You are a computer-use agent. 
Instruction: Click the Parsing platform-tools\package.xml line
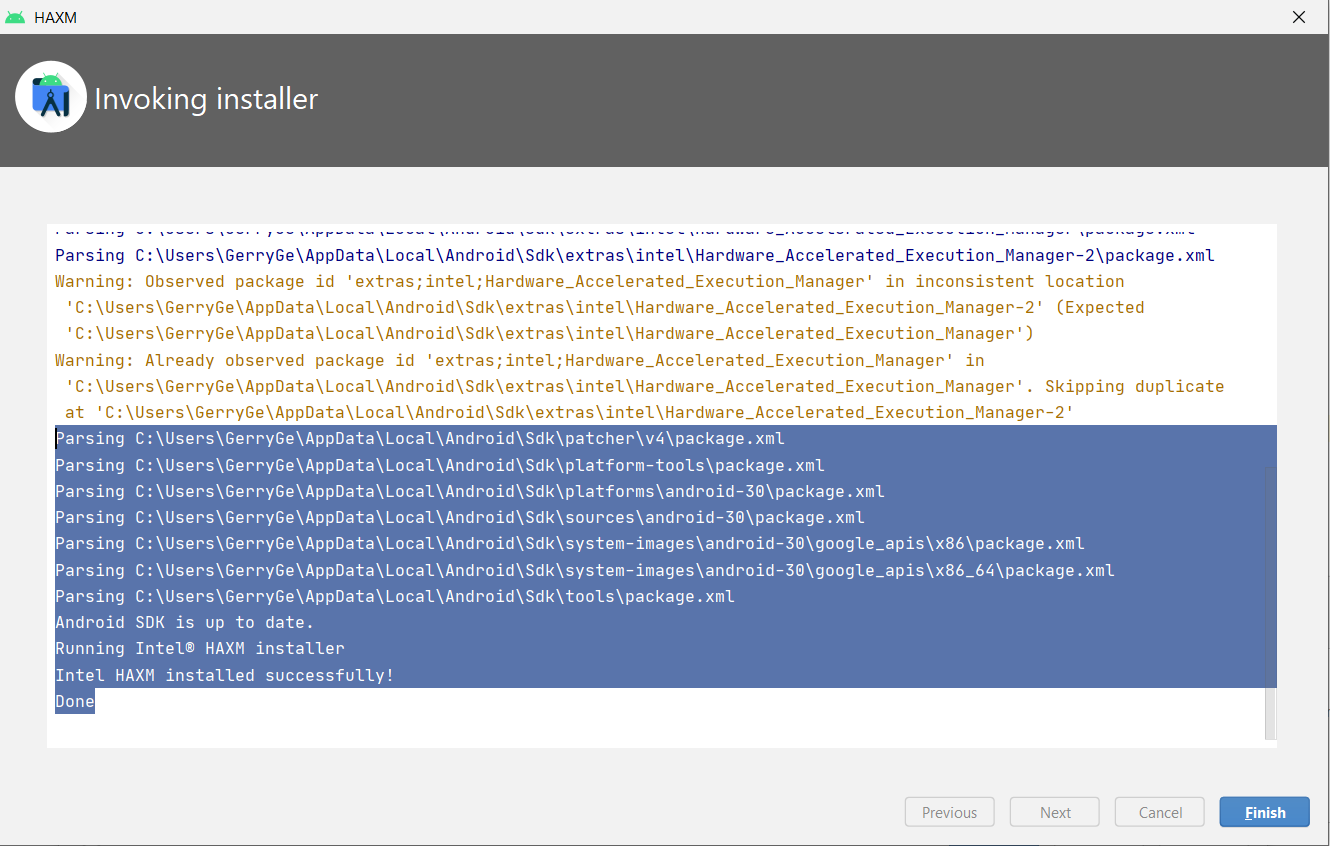(440, 465)
